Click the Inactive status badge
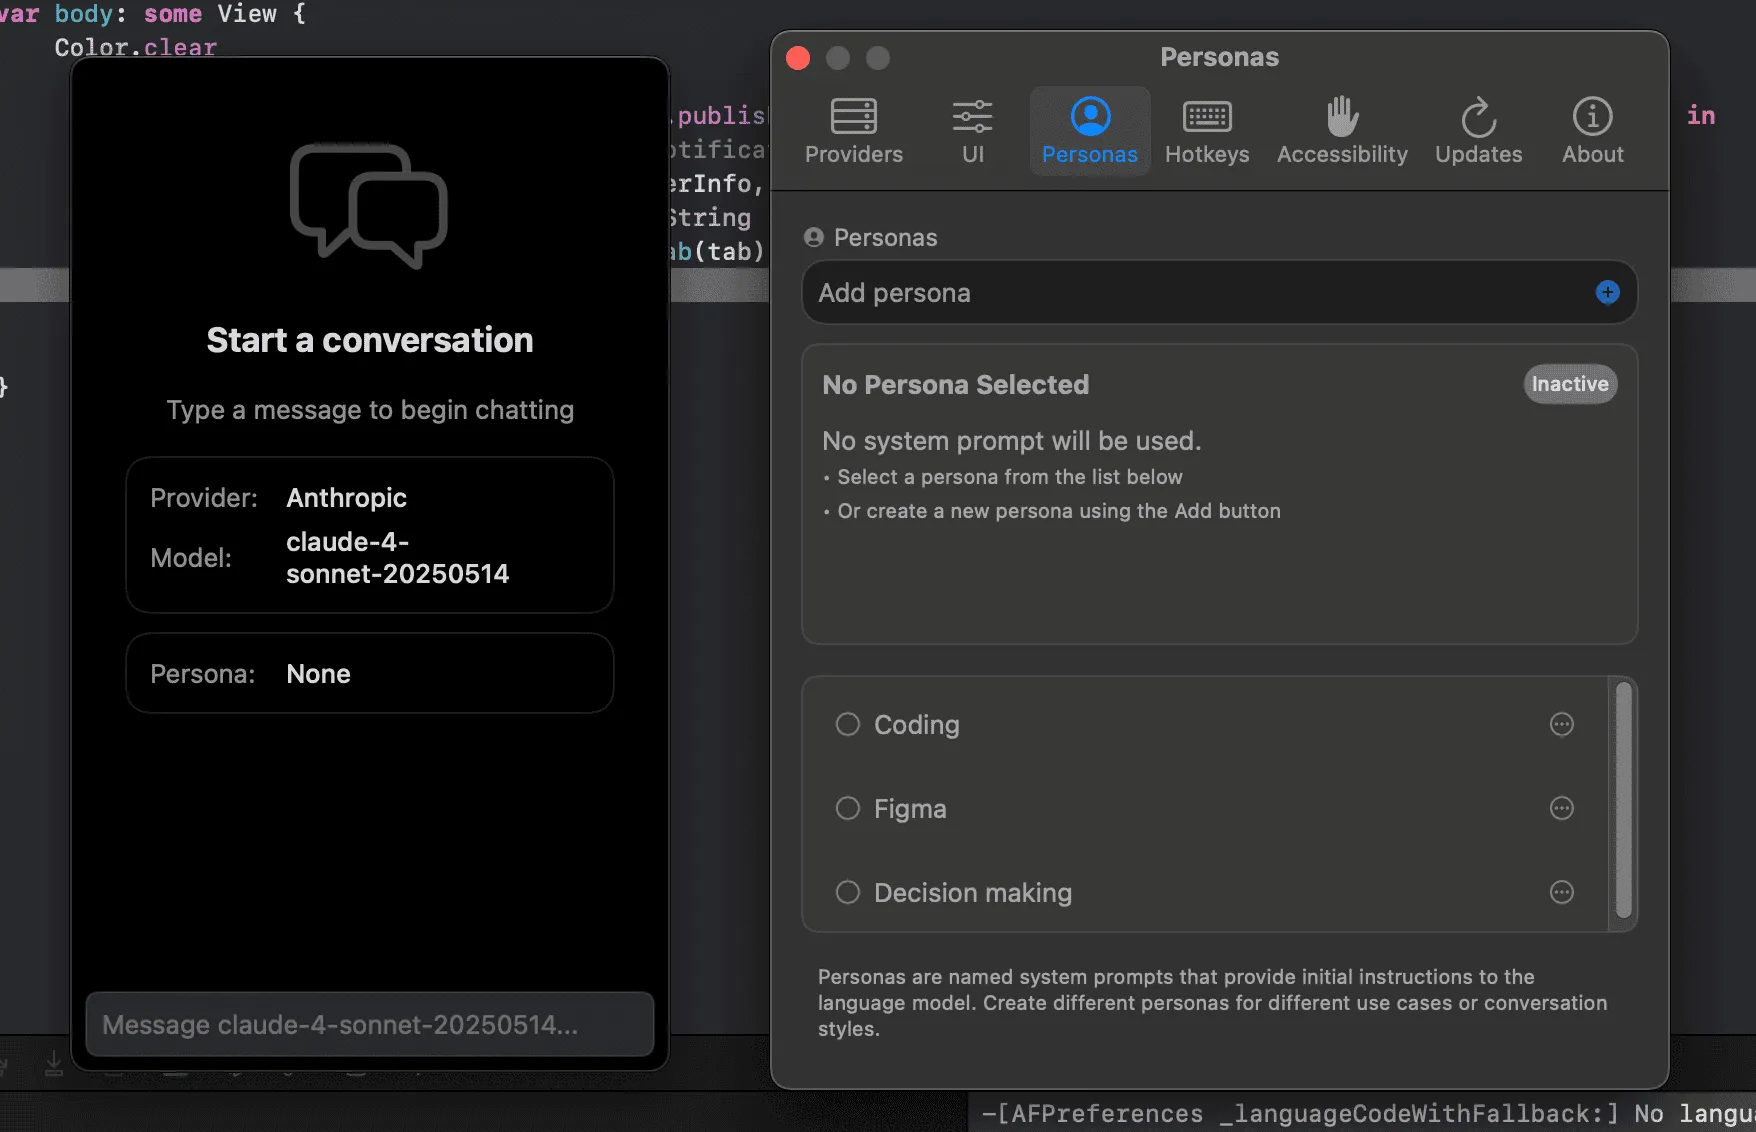The width and height of the screenshot is (1756, 1132). pos(1569,384)
